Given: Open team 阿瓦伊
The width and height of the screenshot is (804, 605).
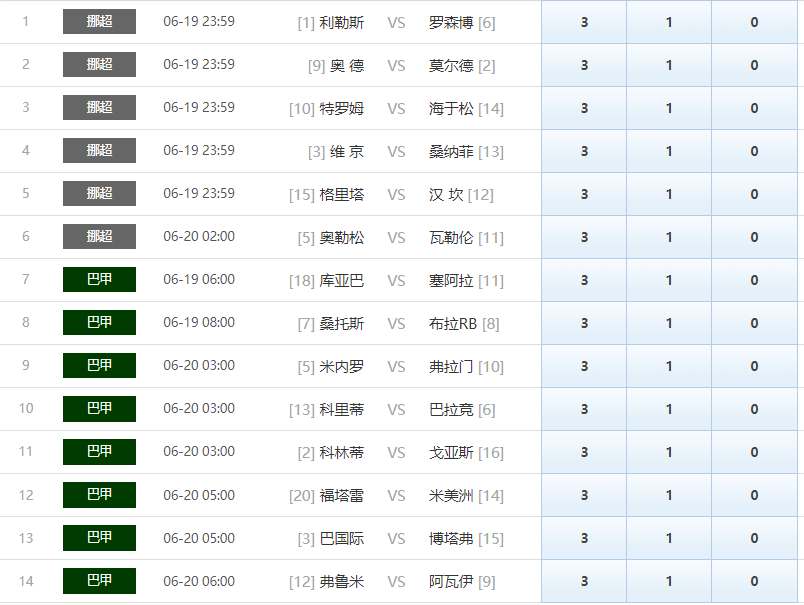Looking at the screenshot, I should [x=451, y=582].
